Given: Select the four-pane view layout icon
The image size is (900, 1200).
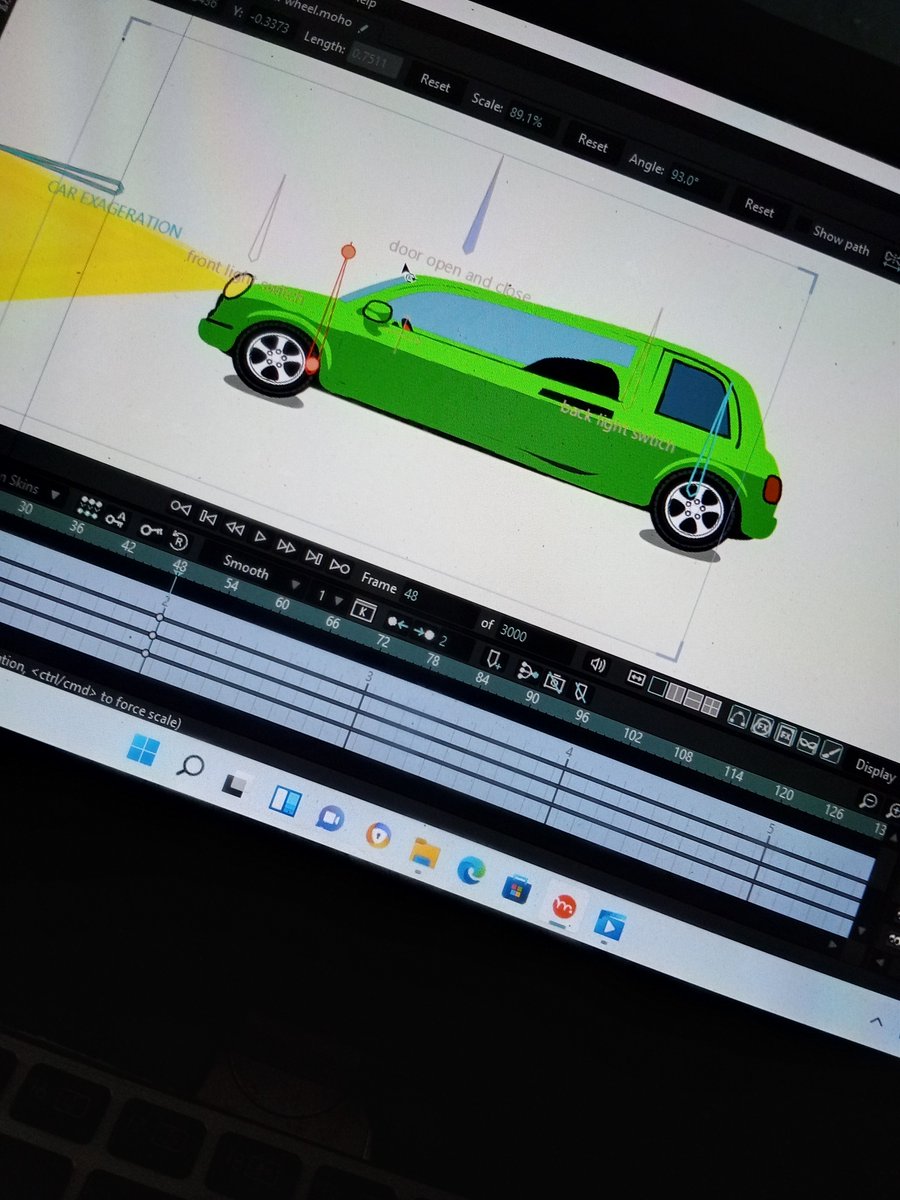Looking at the screenshot, I should tap(711, 707).
